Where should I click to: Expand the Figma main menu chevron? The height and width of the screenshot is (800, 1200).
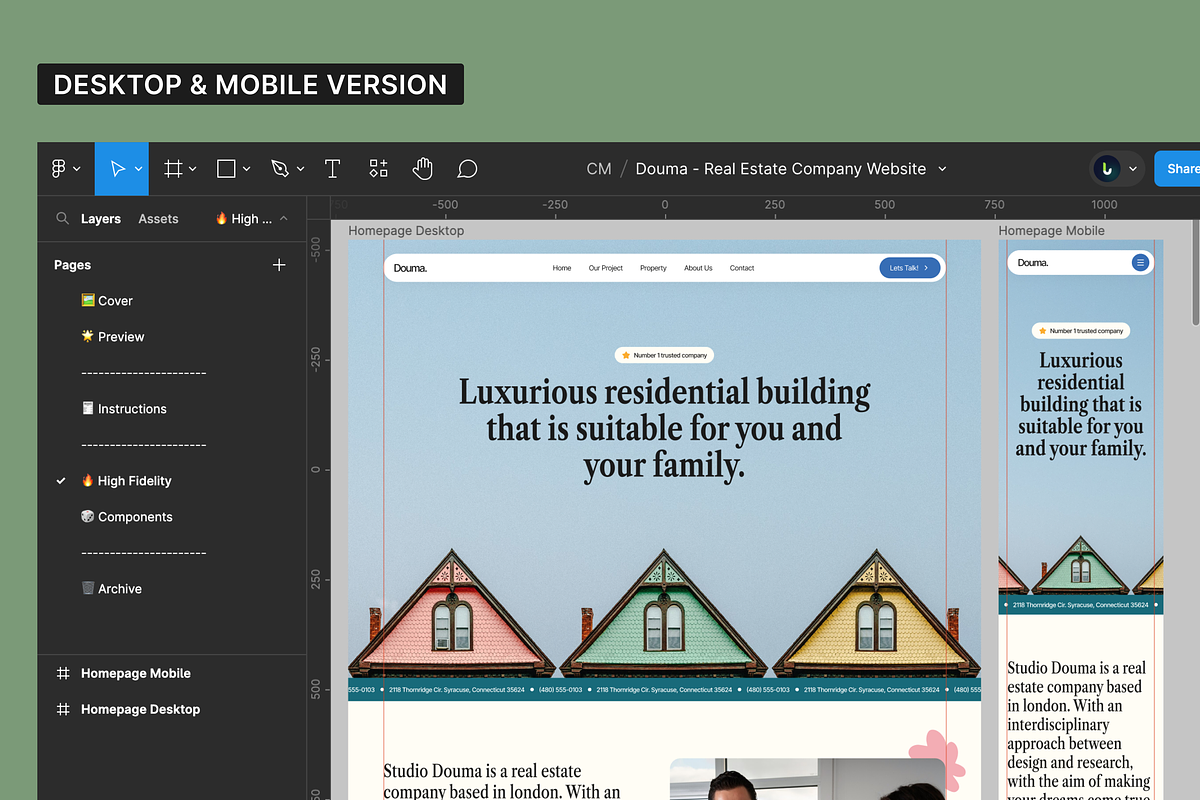point(77,169)
